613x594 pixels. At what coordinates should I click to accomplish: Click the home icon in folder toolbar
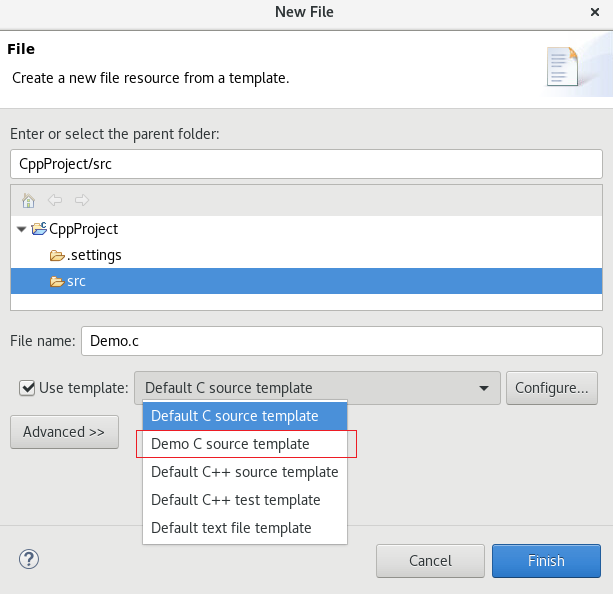pos(28,200)
